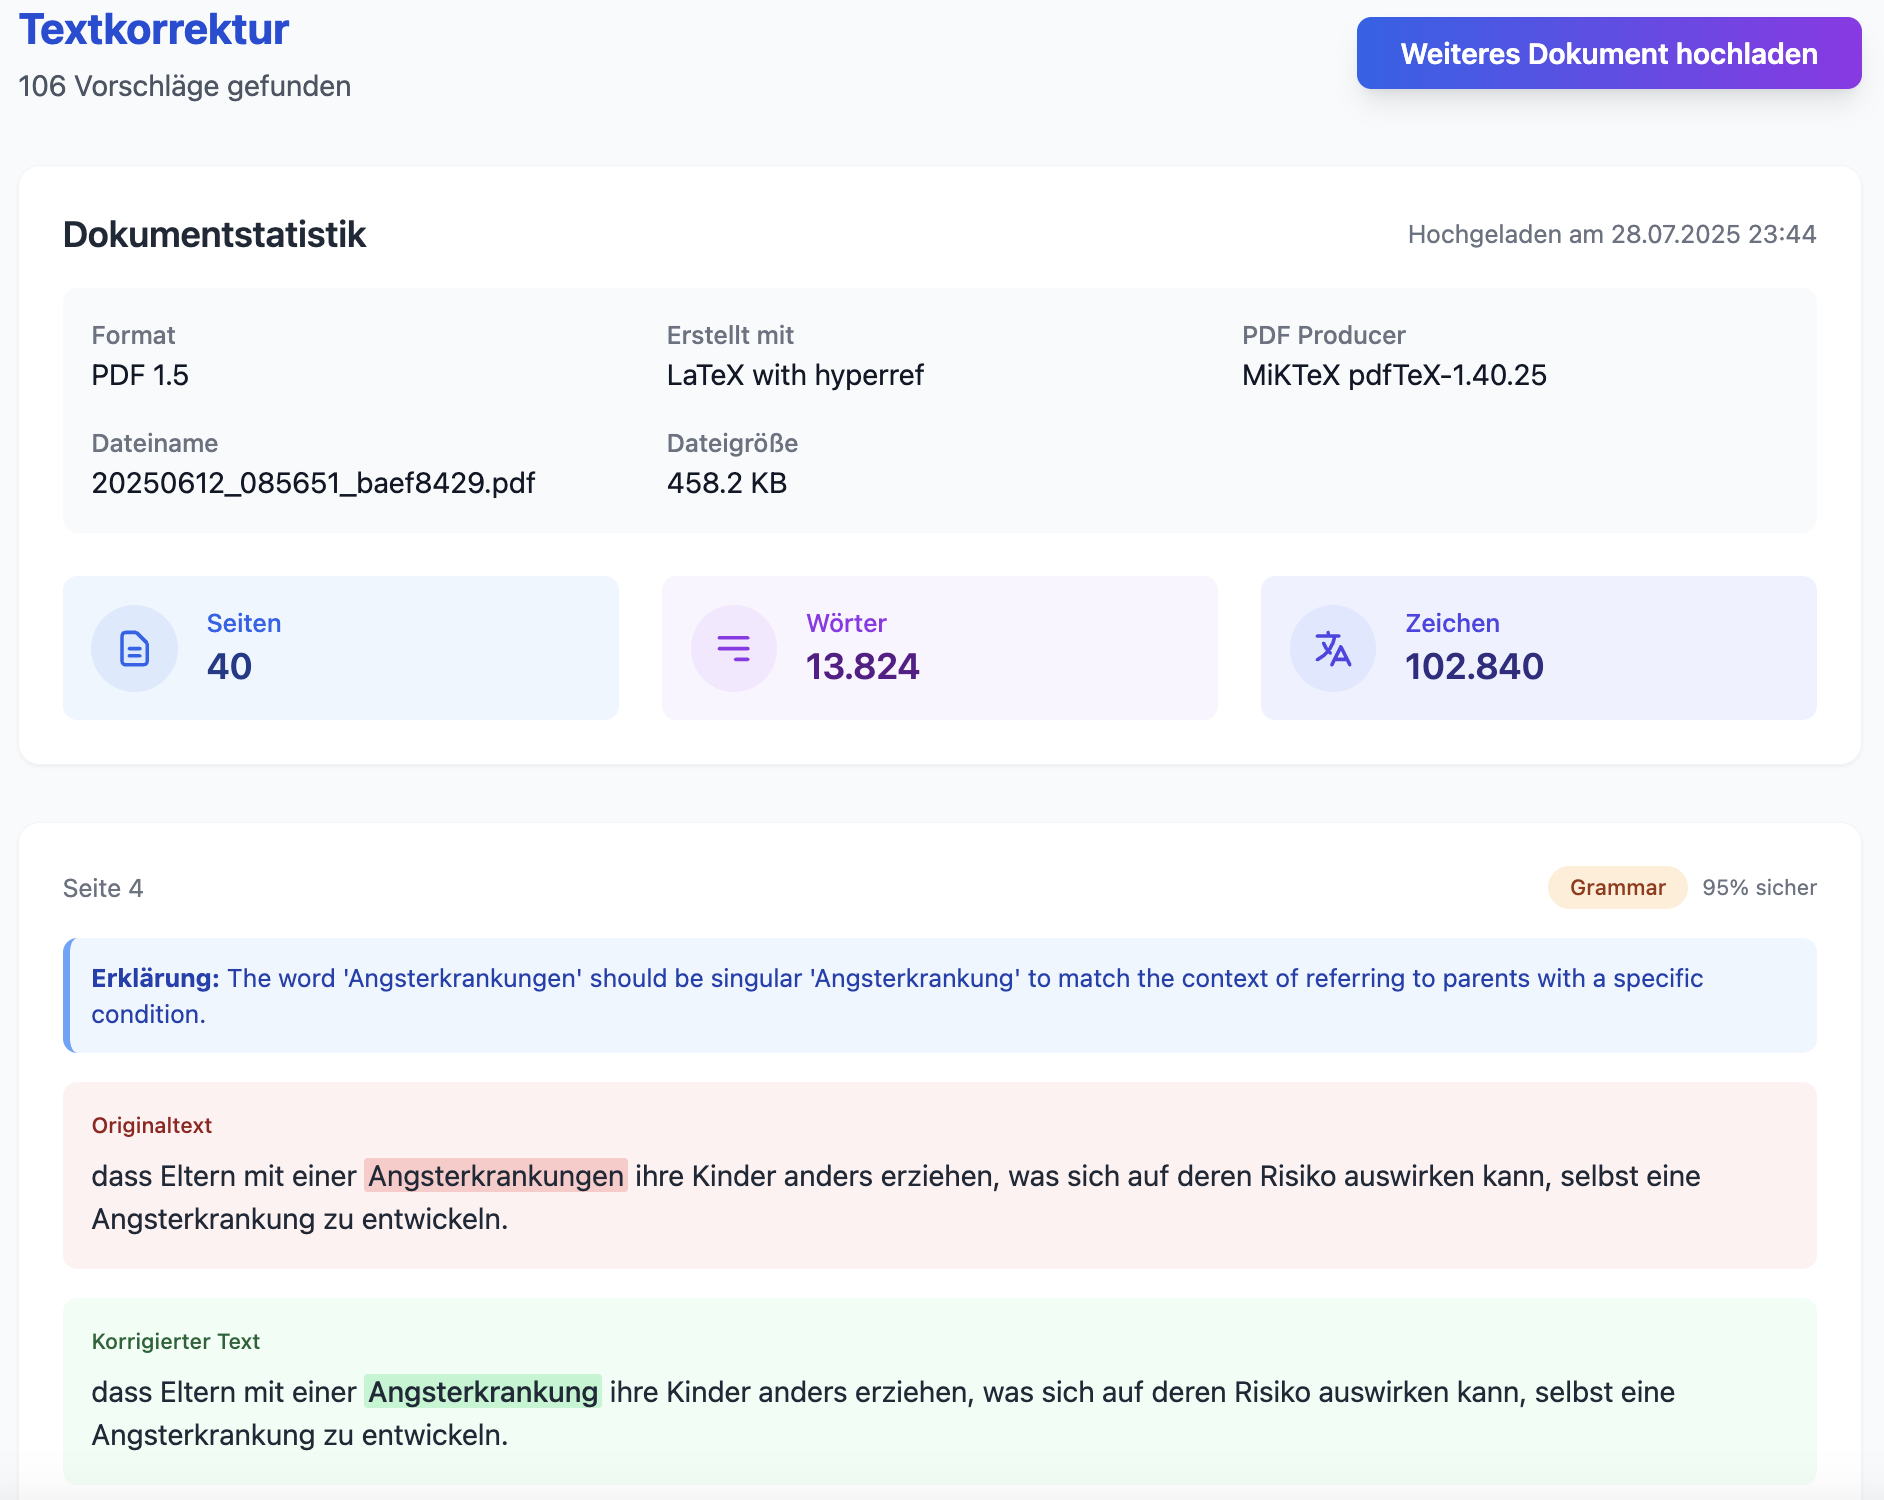Select the format value "PDF 1.5"
This screenshot has height=1500, width=1884.
140,375
